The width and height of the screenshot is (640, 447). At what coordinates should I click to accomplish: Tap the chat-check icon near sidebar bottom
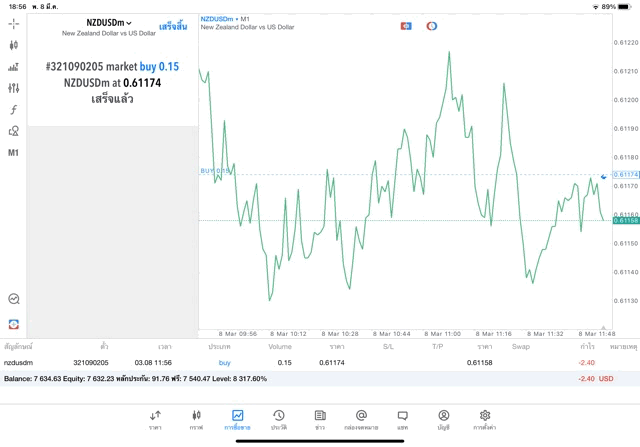coord(14,298)
